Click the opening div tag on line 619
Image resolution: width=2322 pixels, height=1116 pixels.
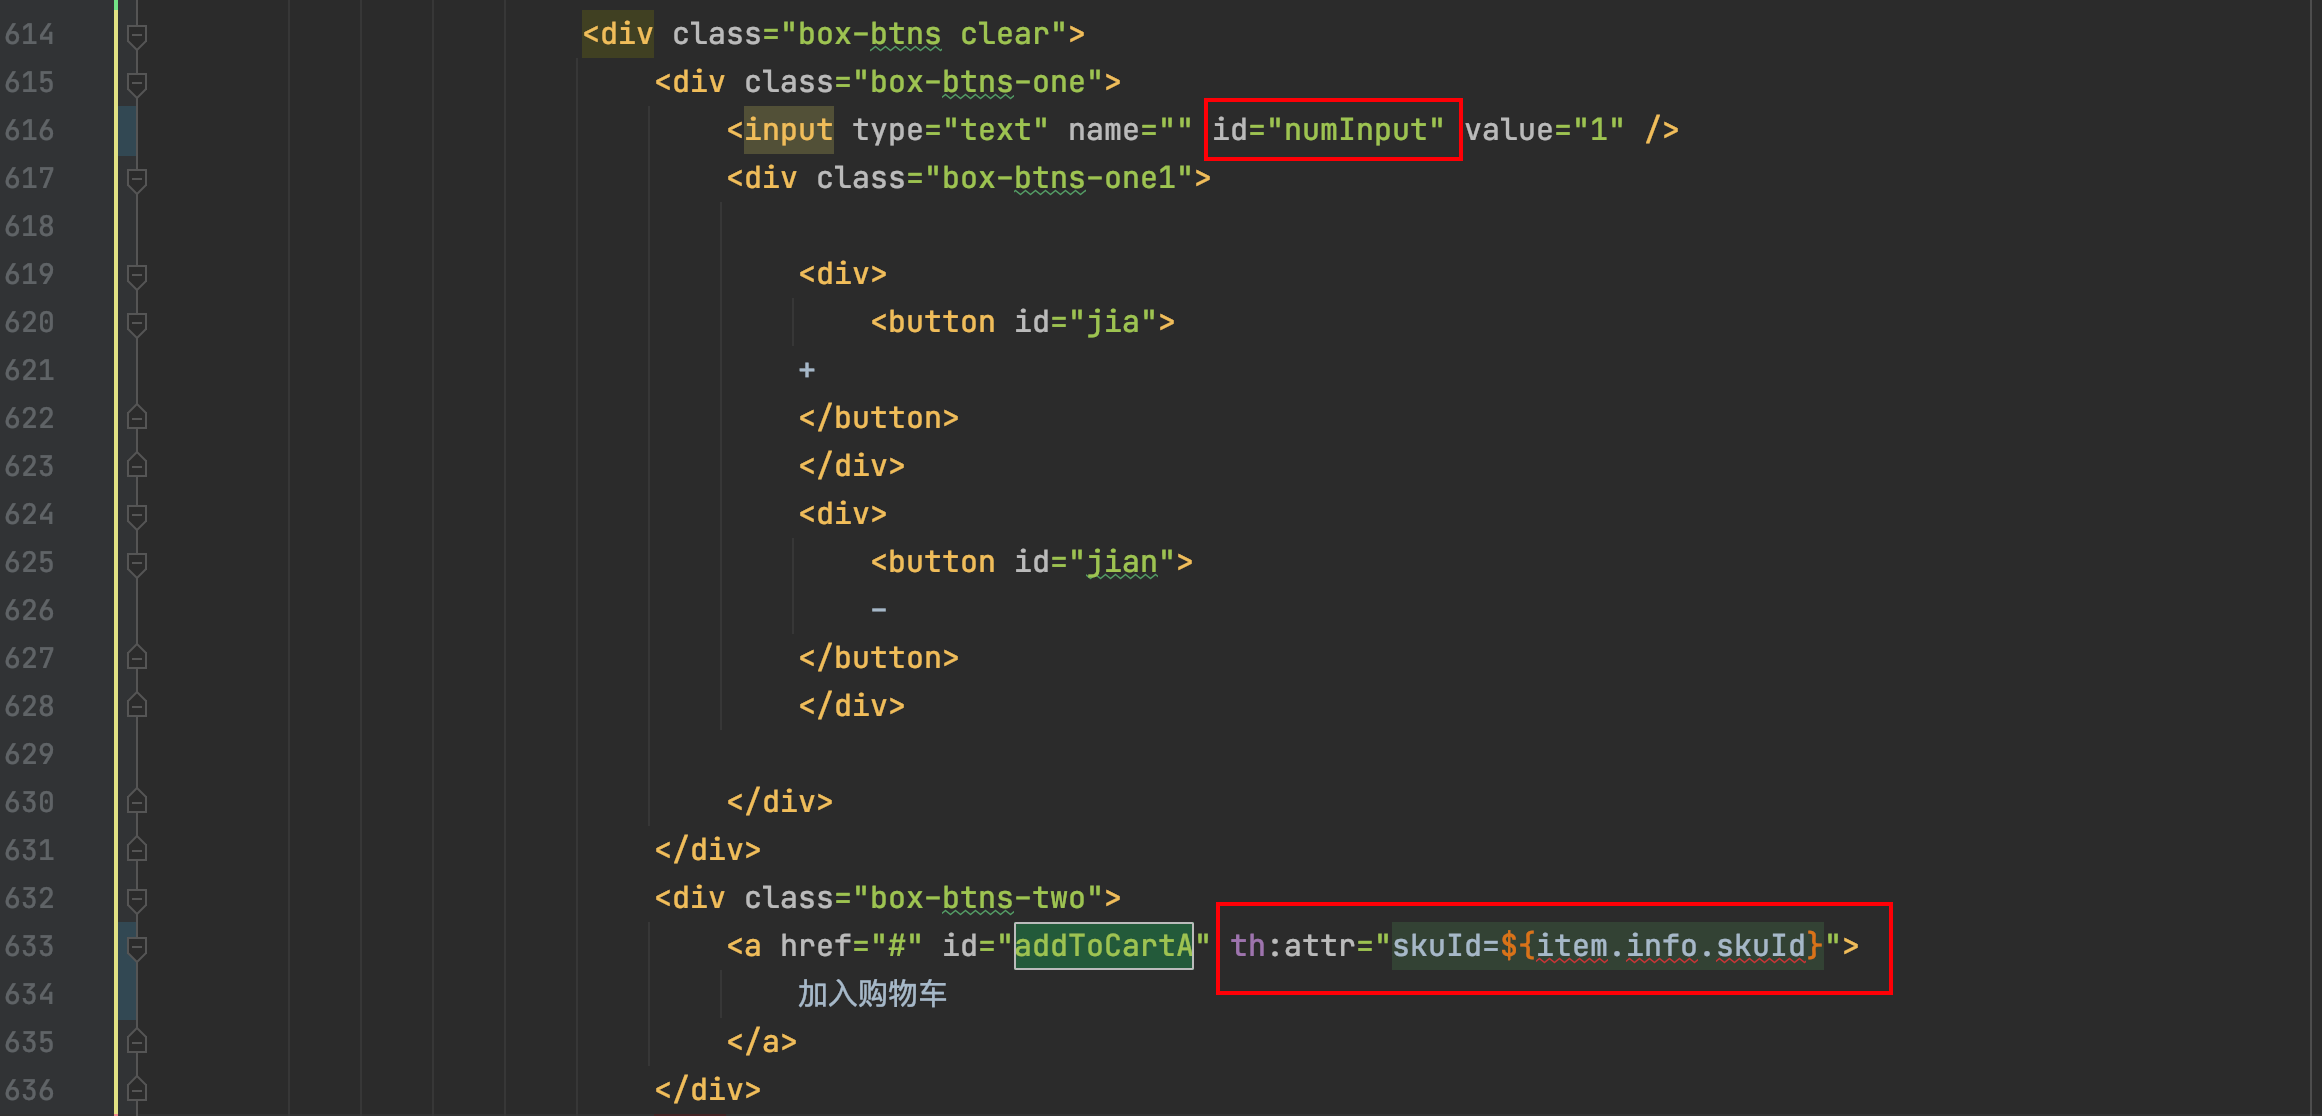coord(843,274)
